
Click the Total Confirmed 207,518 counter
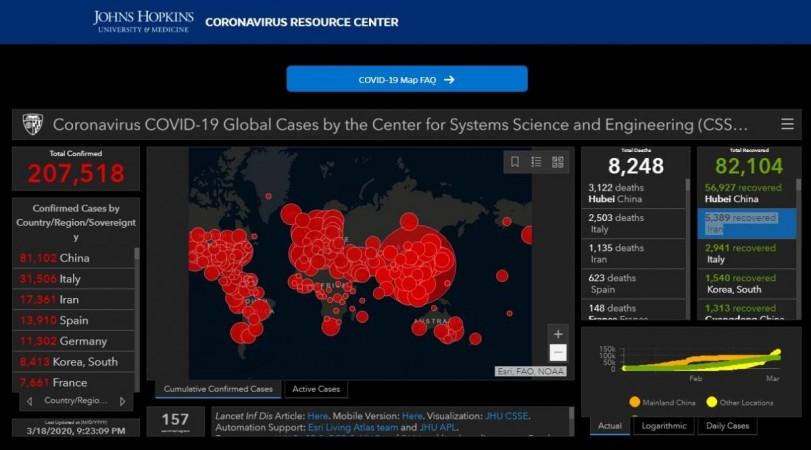(x=76, y=169)
